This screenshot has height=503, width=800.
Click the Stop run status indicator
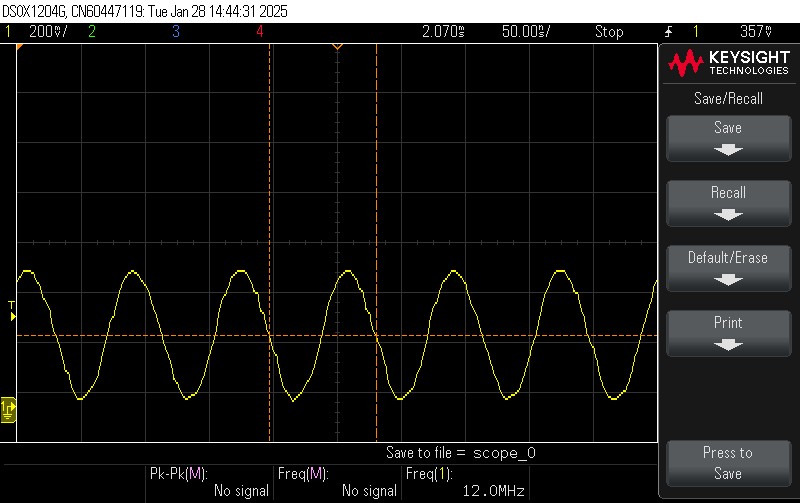(609, 32)
